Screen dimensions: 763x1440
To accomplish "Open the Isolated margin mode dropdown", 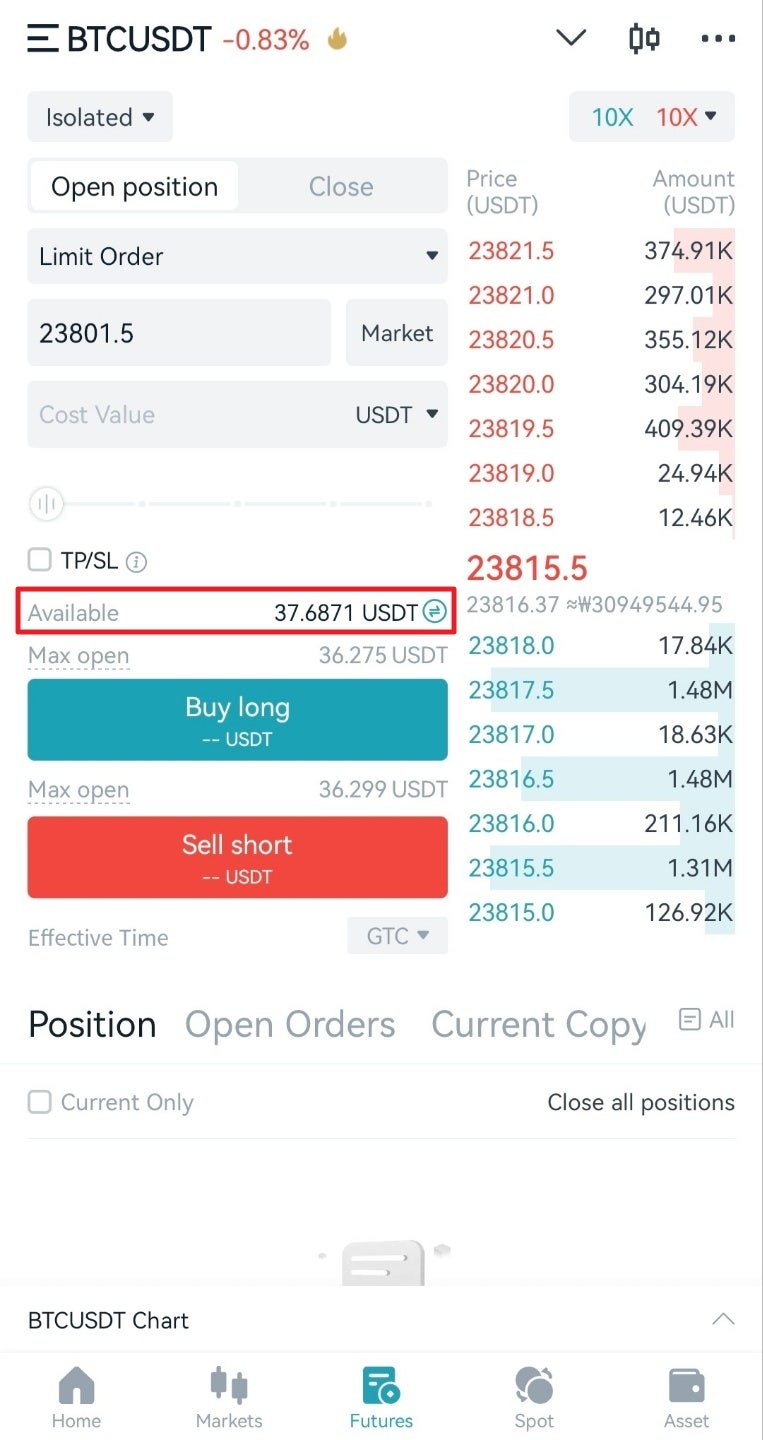I will [100, 117].
